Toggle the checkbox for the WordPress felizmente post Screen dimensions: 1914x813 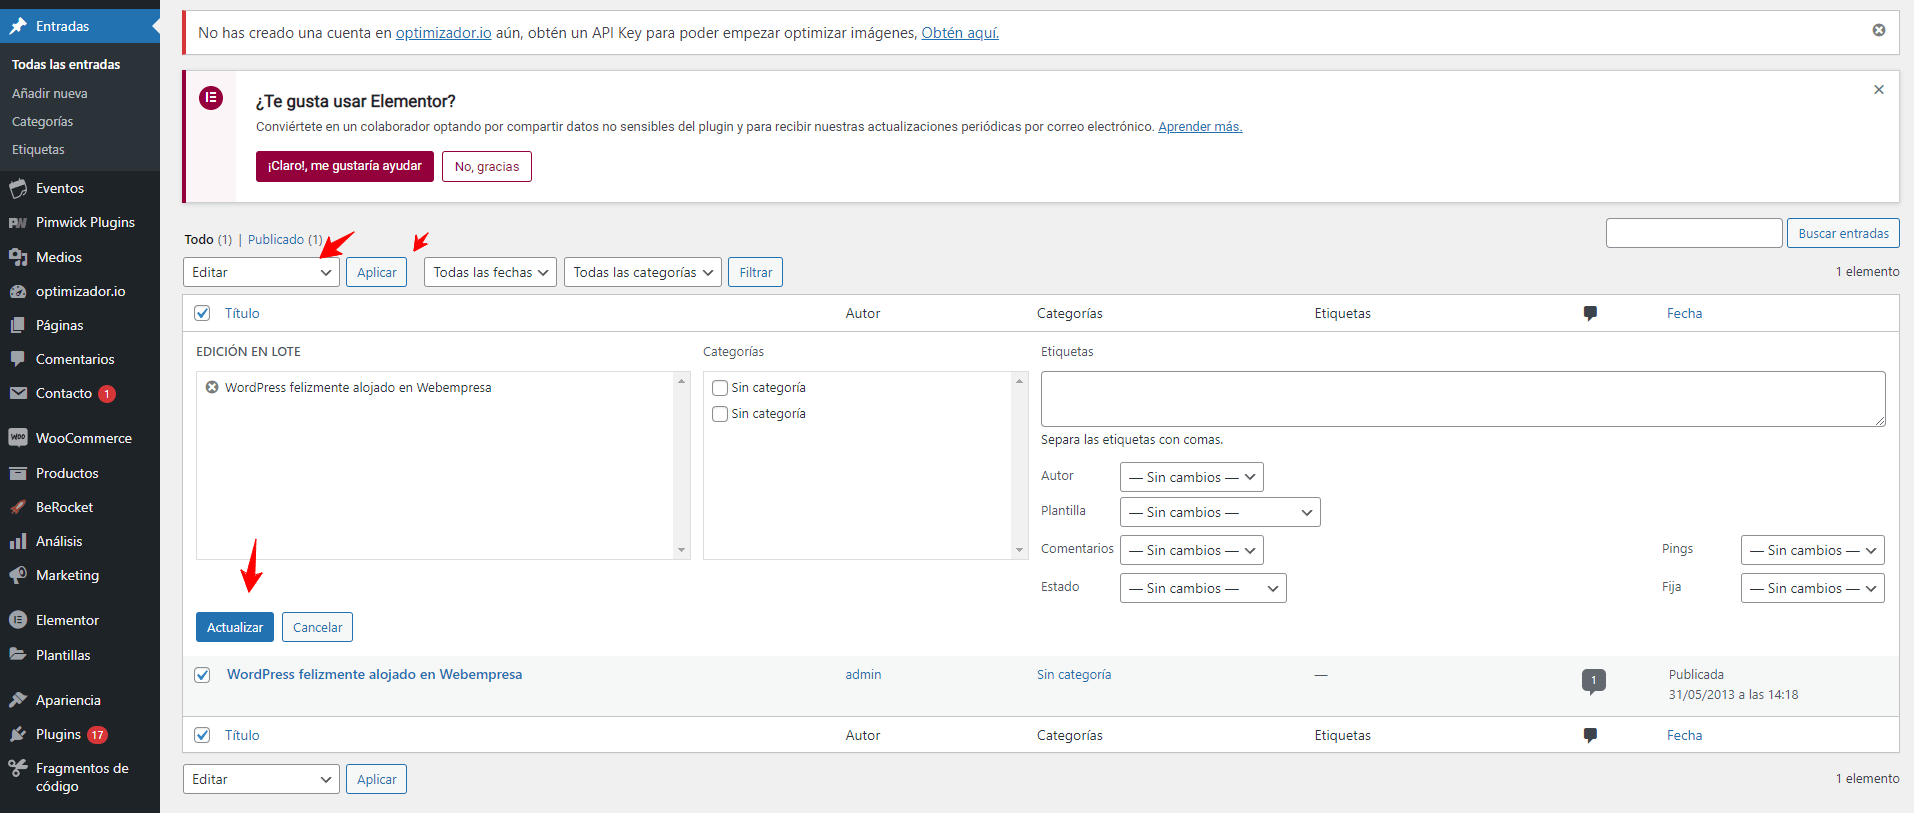click(x=203, y=675)
